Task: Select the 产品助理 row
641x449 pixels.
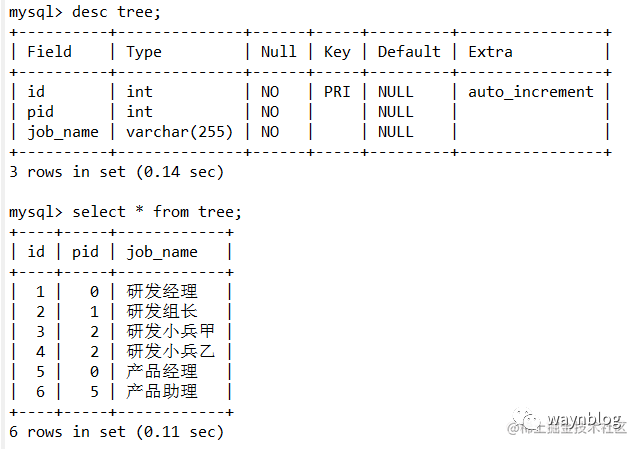Action: (121, 392)
